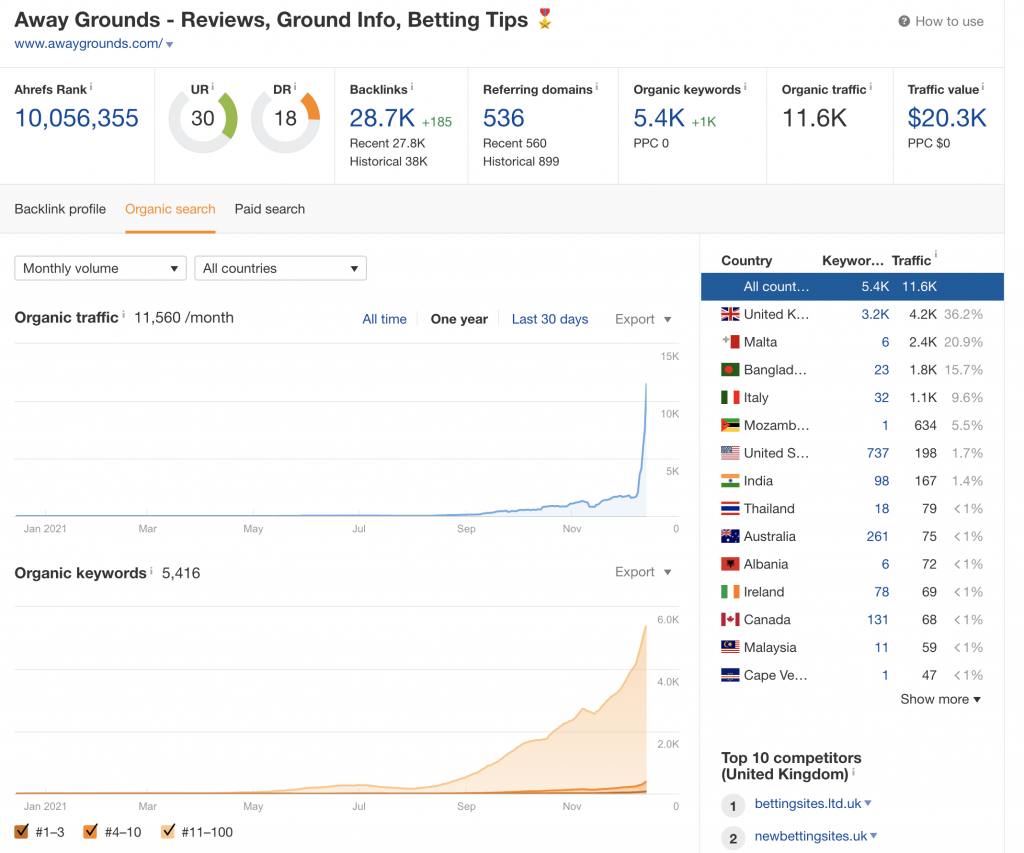1024x853 pixels.
Task: Open the 5.4K organic keywords report
Action: pyautogui.click(x=659, y=118)
